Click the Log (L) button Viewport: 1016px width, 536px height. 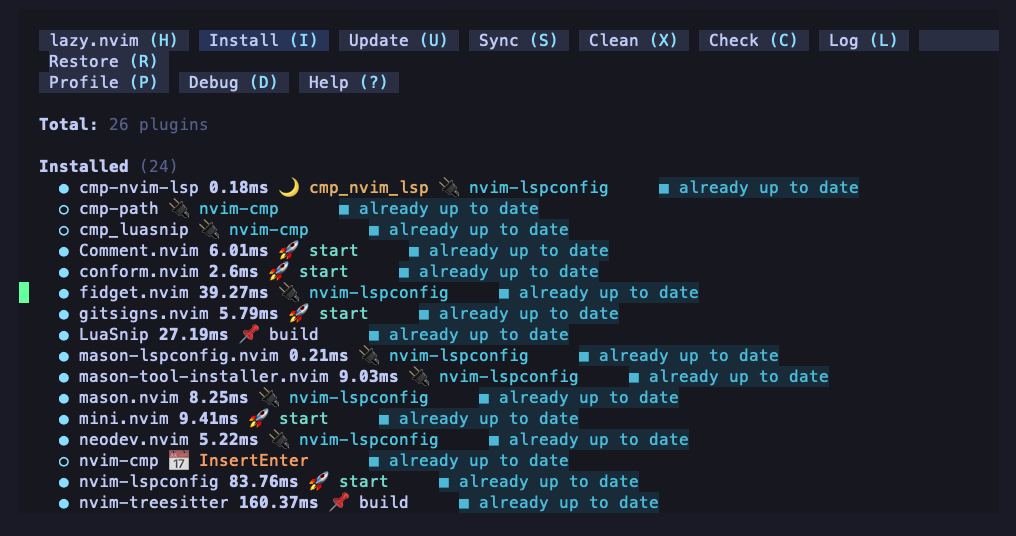[863, 40]
